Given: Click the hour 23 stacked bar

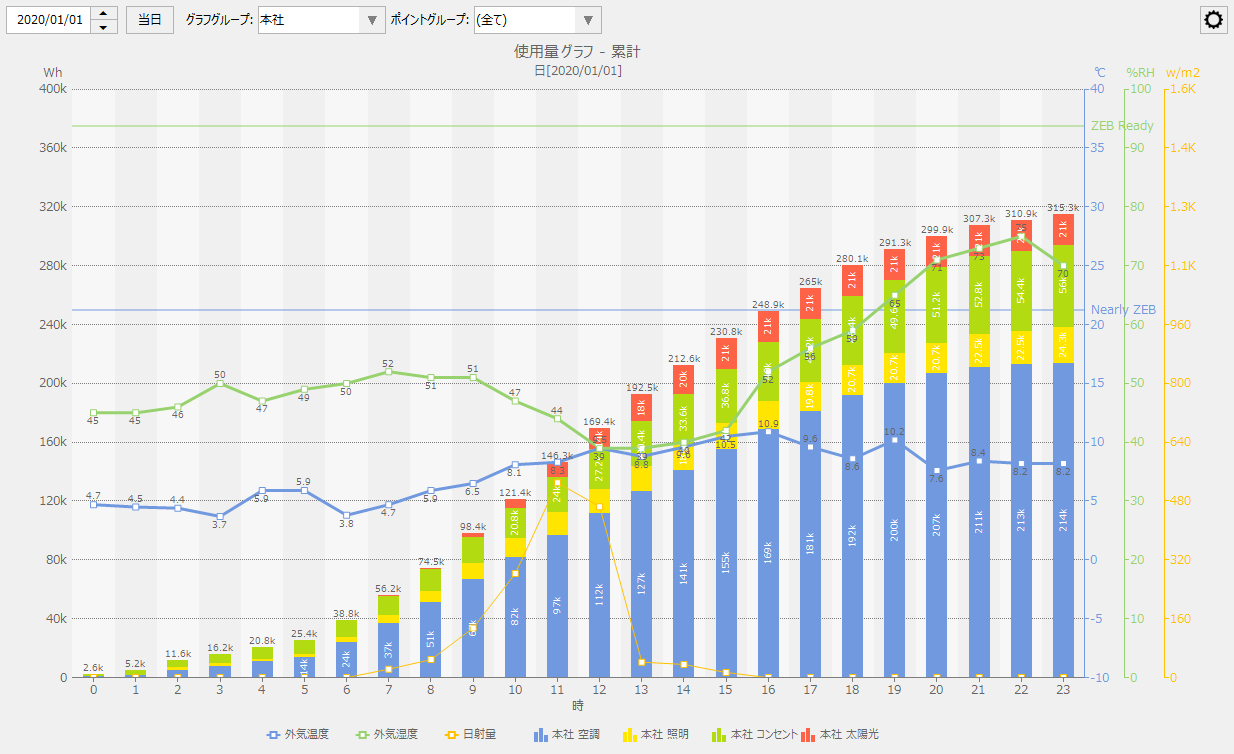Looking at the screenshot, I should click(1063, 450).
